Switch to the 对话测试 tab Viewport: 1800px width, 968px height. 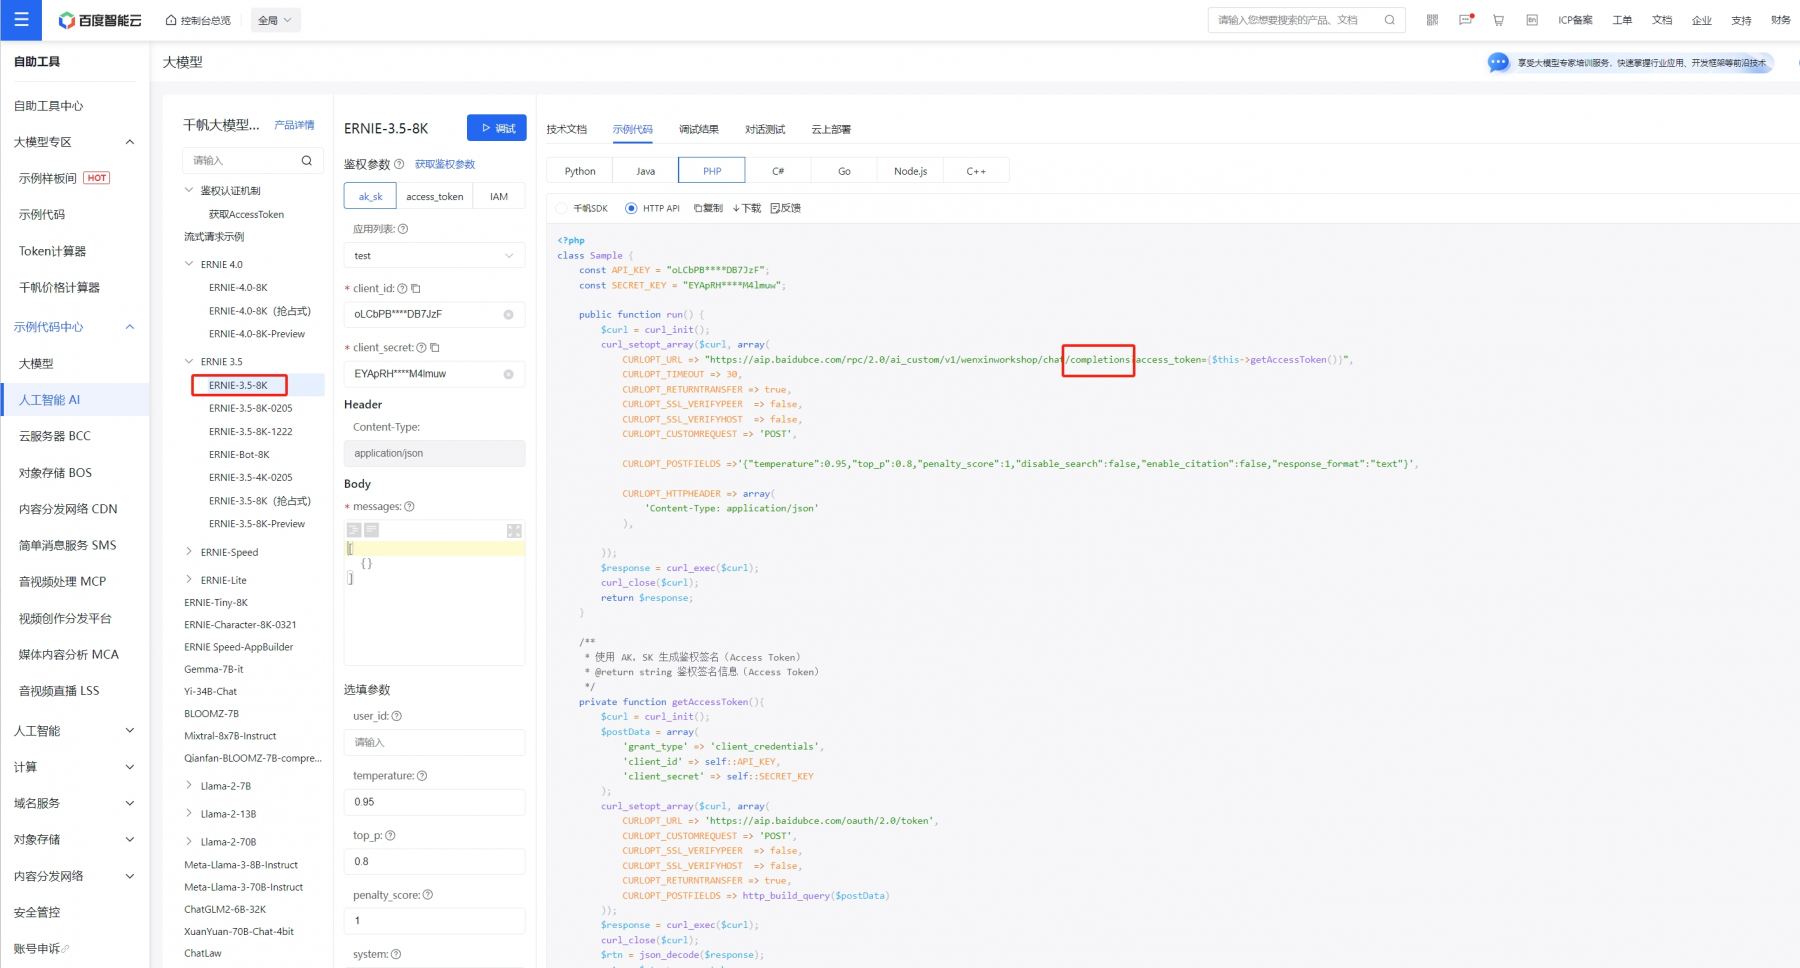coord(765,130)
